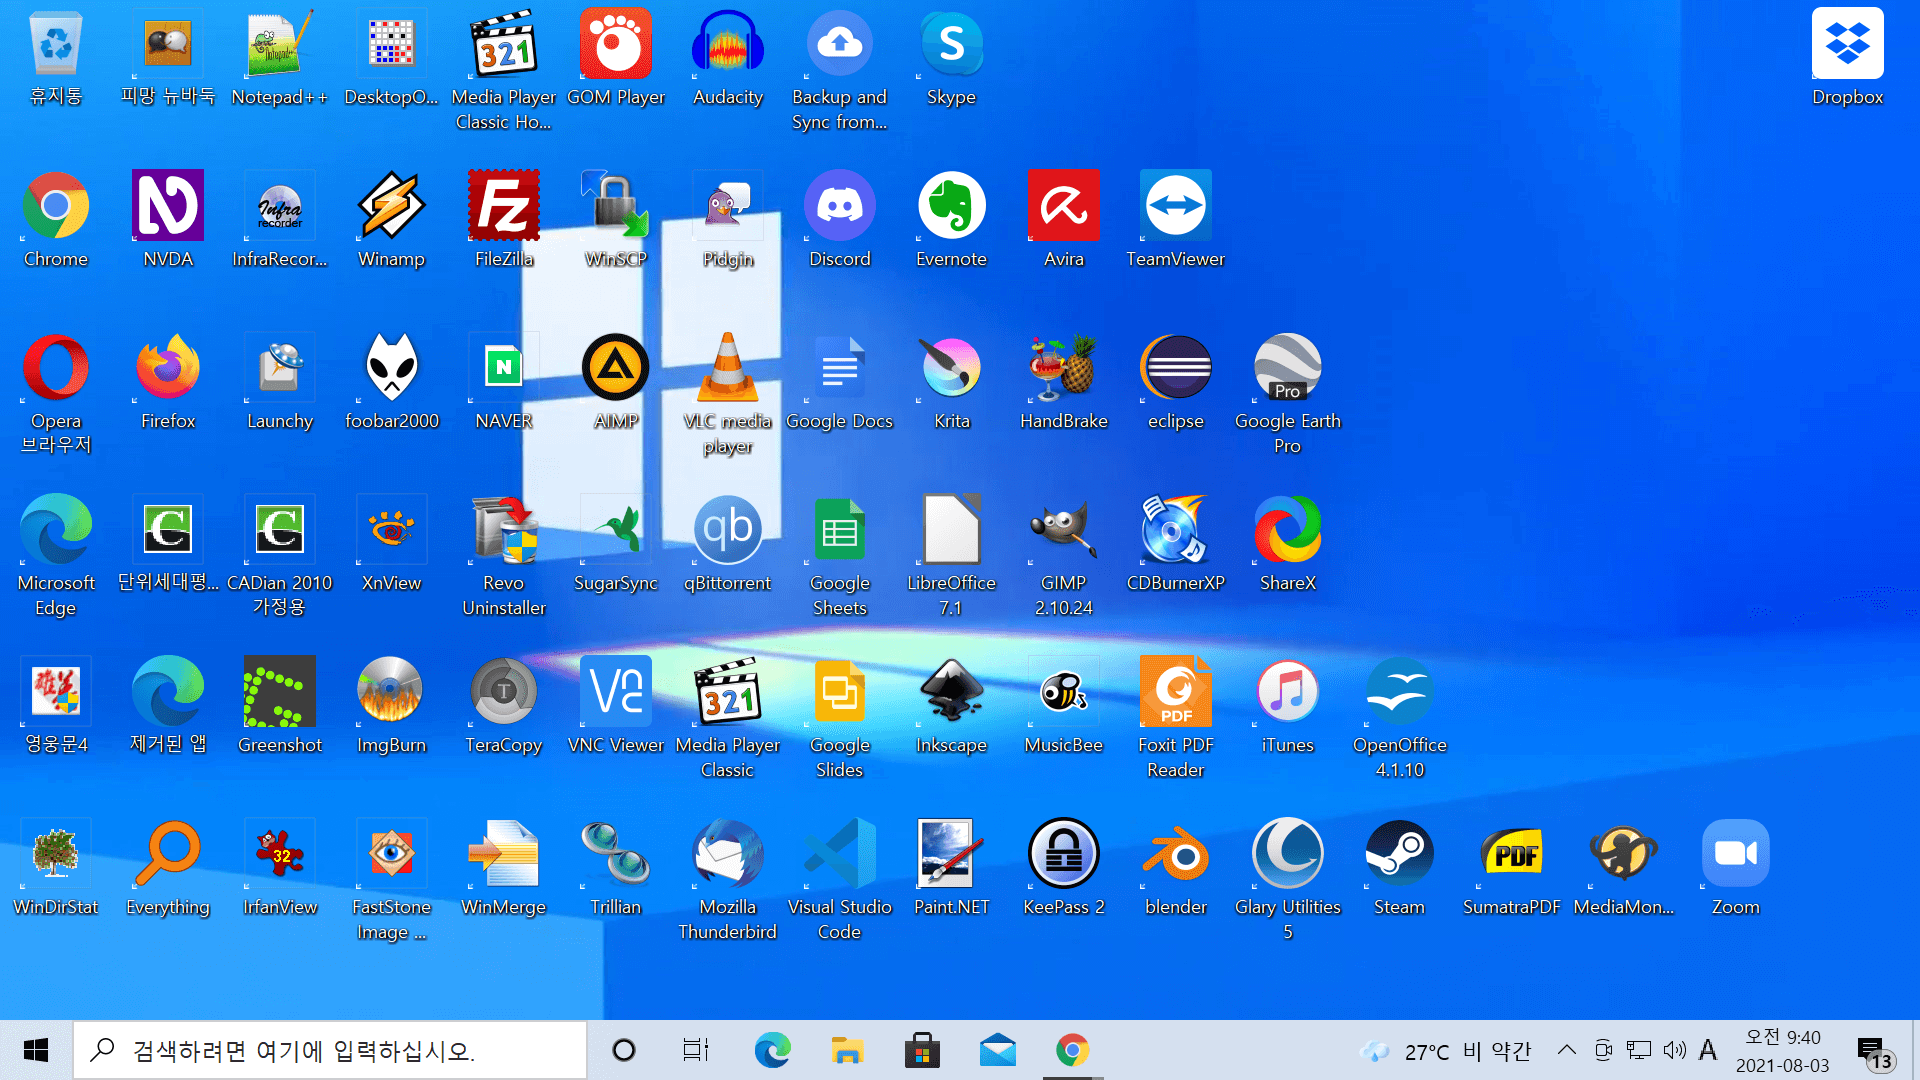Launch SumatraPDF desktop icon

coord(1512,868)
